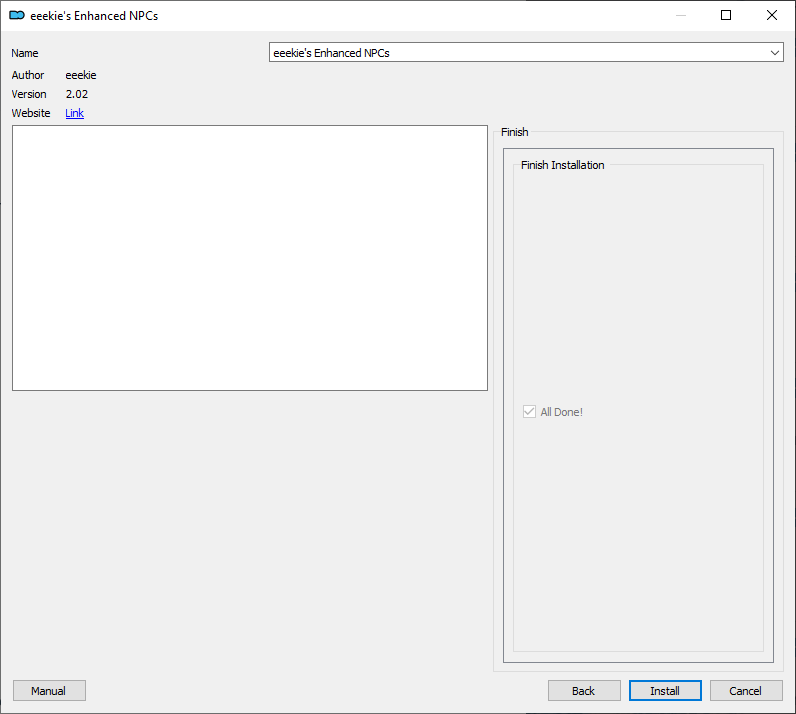Expand the Name dropdown arrow
This screenshot has width=796, height=714.
[x=774, y=53]
